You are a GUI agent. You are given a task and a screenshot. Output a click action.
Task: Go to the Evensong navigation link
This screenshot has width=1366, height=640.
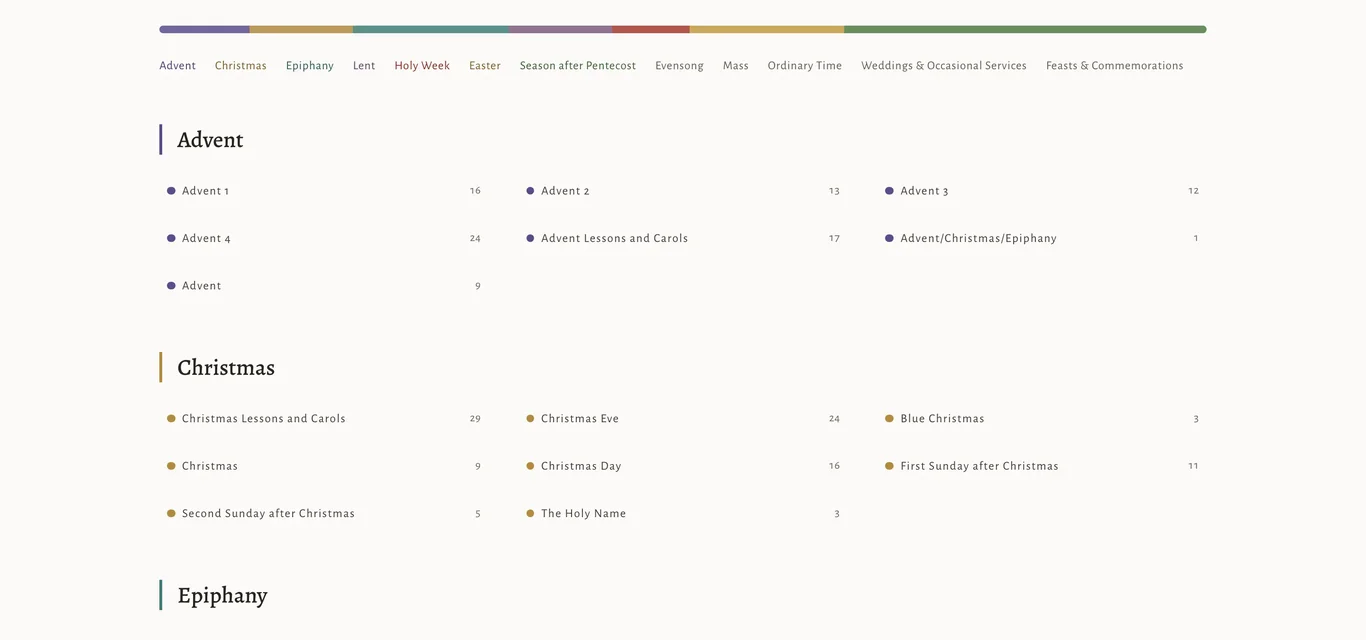(x=679, y=65)
